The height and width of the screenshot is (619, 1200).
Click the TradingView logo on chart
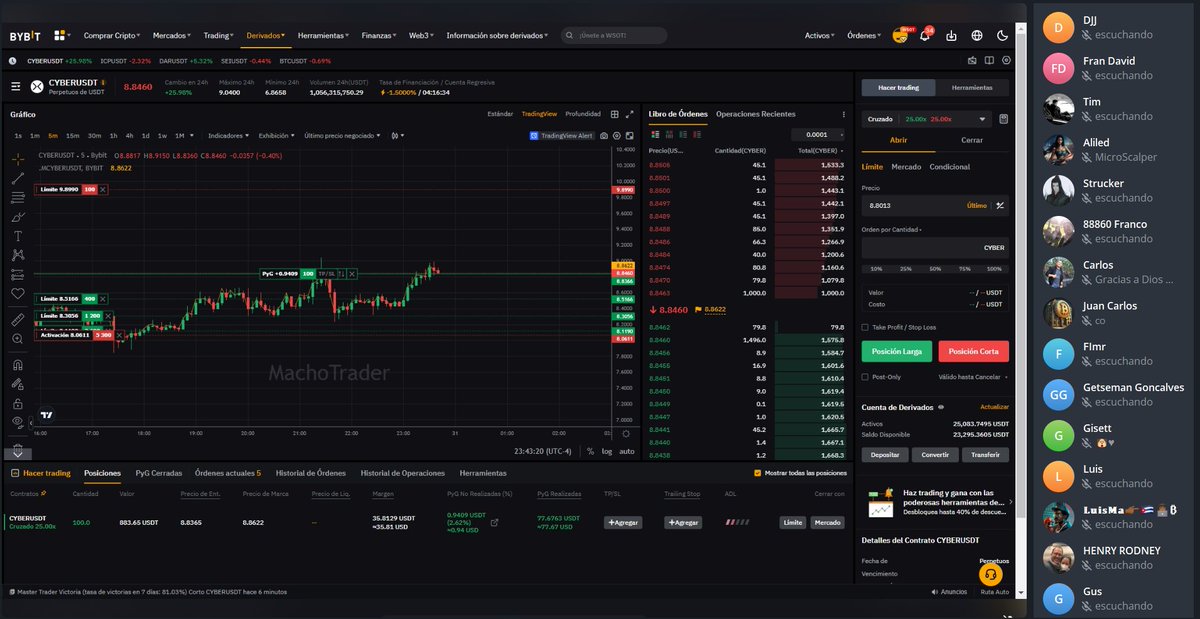tap(46, 415)
